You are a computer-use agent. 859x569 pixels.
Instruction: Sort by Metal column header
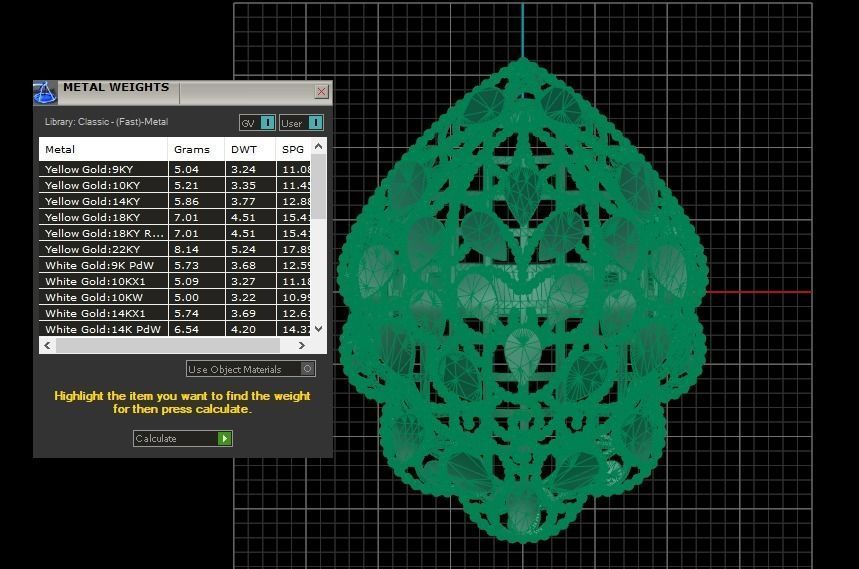click(103, 149)
